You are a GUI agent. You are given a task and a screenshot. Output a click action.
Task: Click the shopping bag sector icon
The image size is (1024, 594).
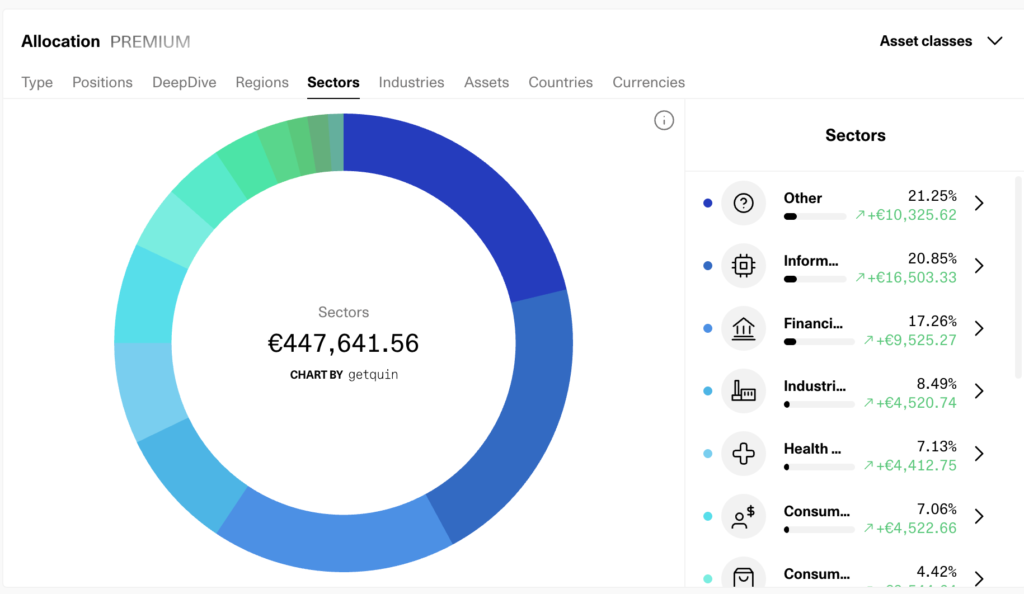pos(743,575)
